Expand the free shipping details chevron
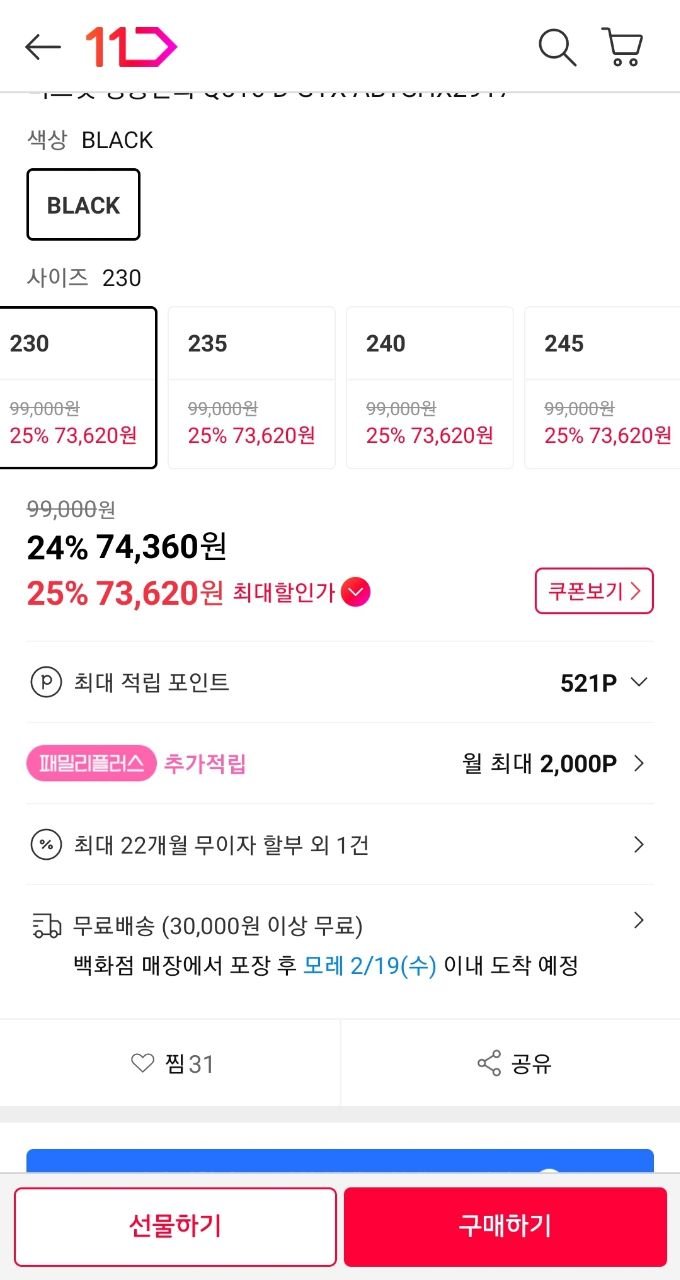This screenshot has width=680, height=1280. tap(639, 920)
